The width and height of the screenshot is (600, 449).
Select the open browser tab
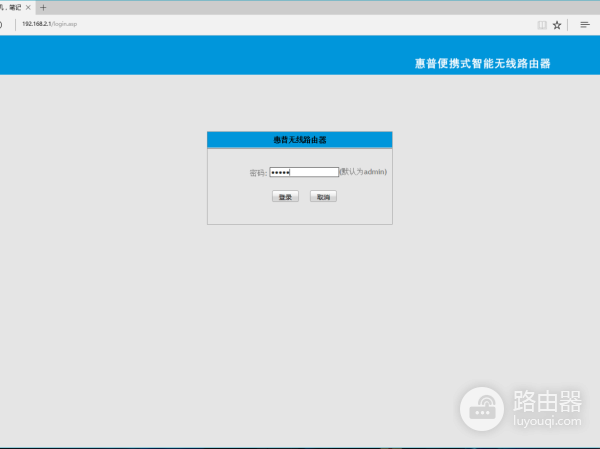(12, 7)
